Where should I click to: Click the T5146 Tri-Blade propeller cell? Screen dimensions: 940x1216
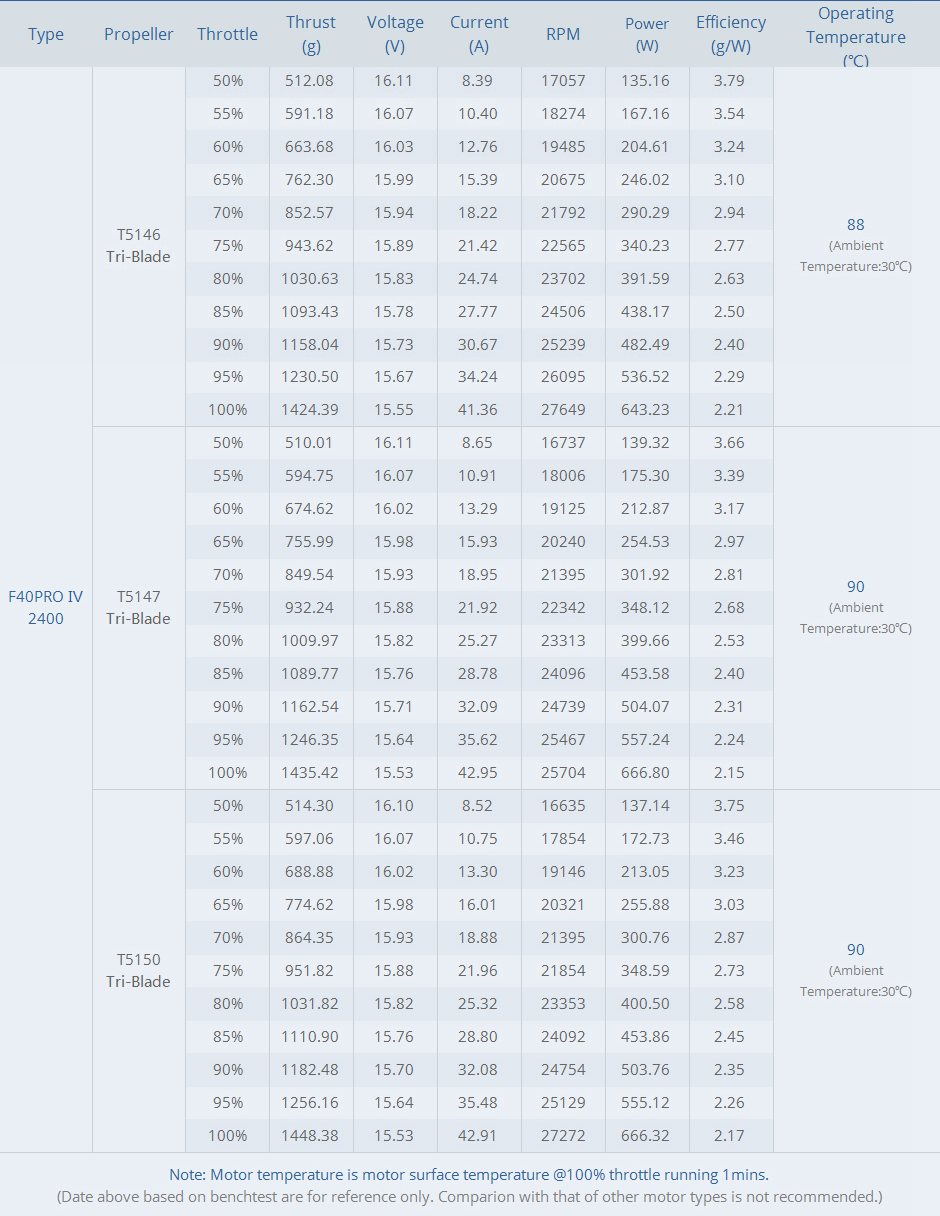point(139,245)
